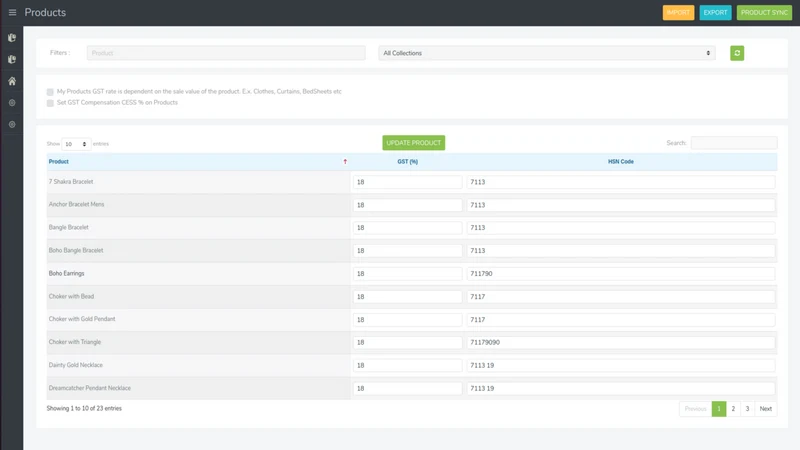This screenshot has width=800, height=450.
Task: Click the UPDATE PRODUCT button
Action: [413, 143]
